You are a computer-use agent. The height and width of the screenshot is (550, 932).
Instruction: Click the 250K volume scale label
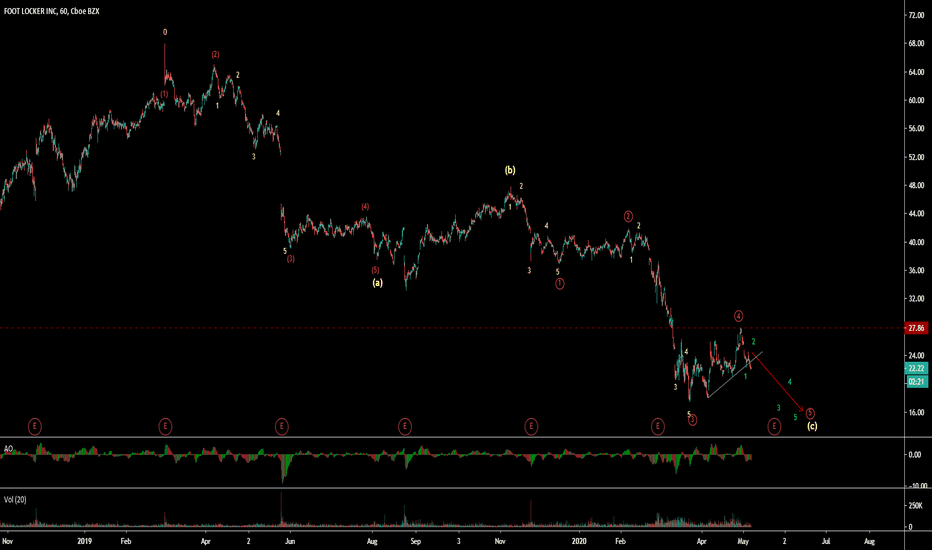[x=916, y=505]
